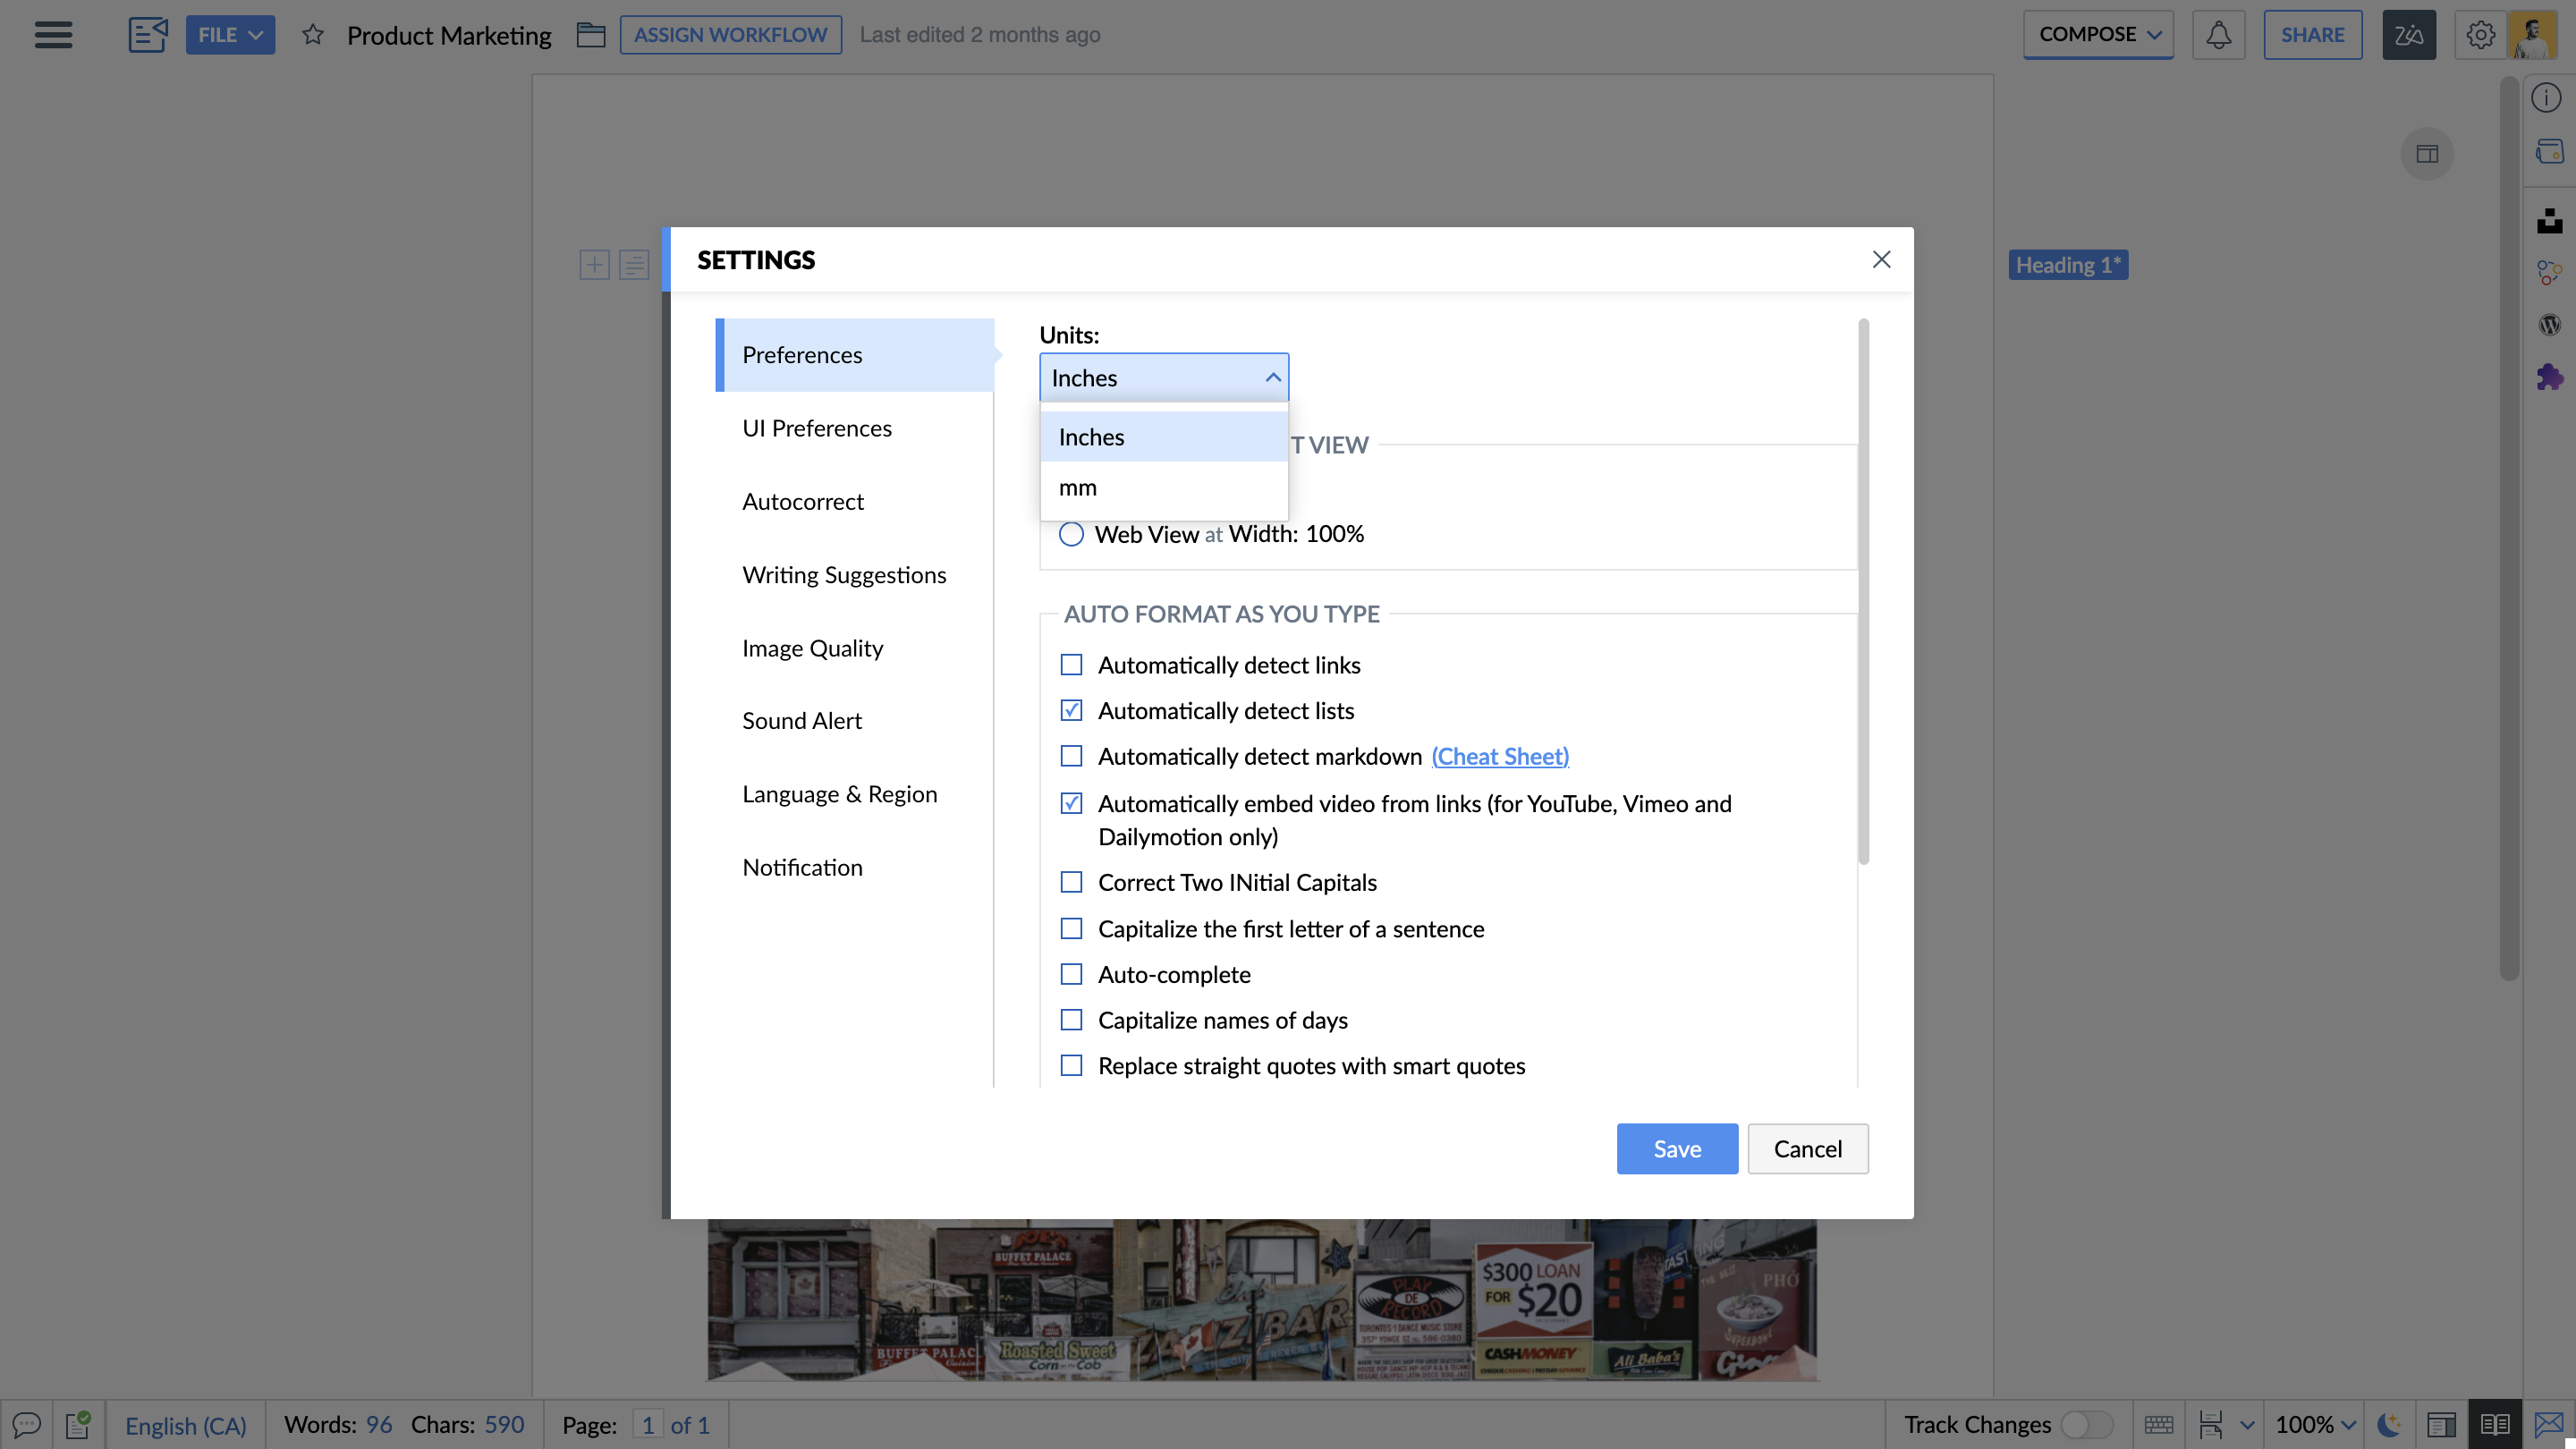The height and width of the screenshot is (1449, 2576).
Task: Open the 100% zoom level dropdown
Action: click(2316, 1424)
